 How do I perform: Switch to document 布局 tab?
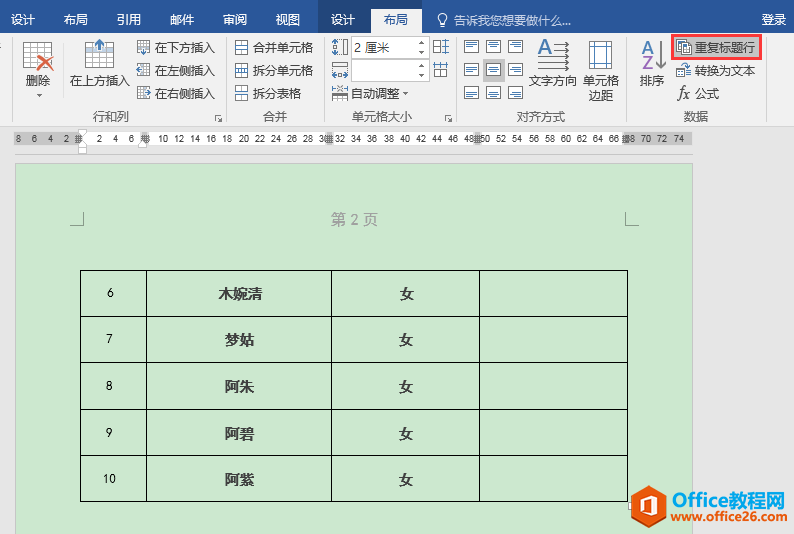pos(76,20)
